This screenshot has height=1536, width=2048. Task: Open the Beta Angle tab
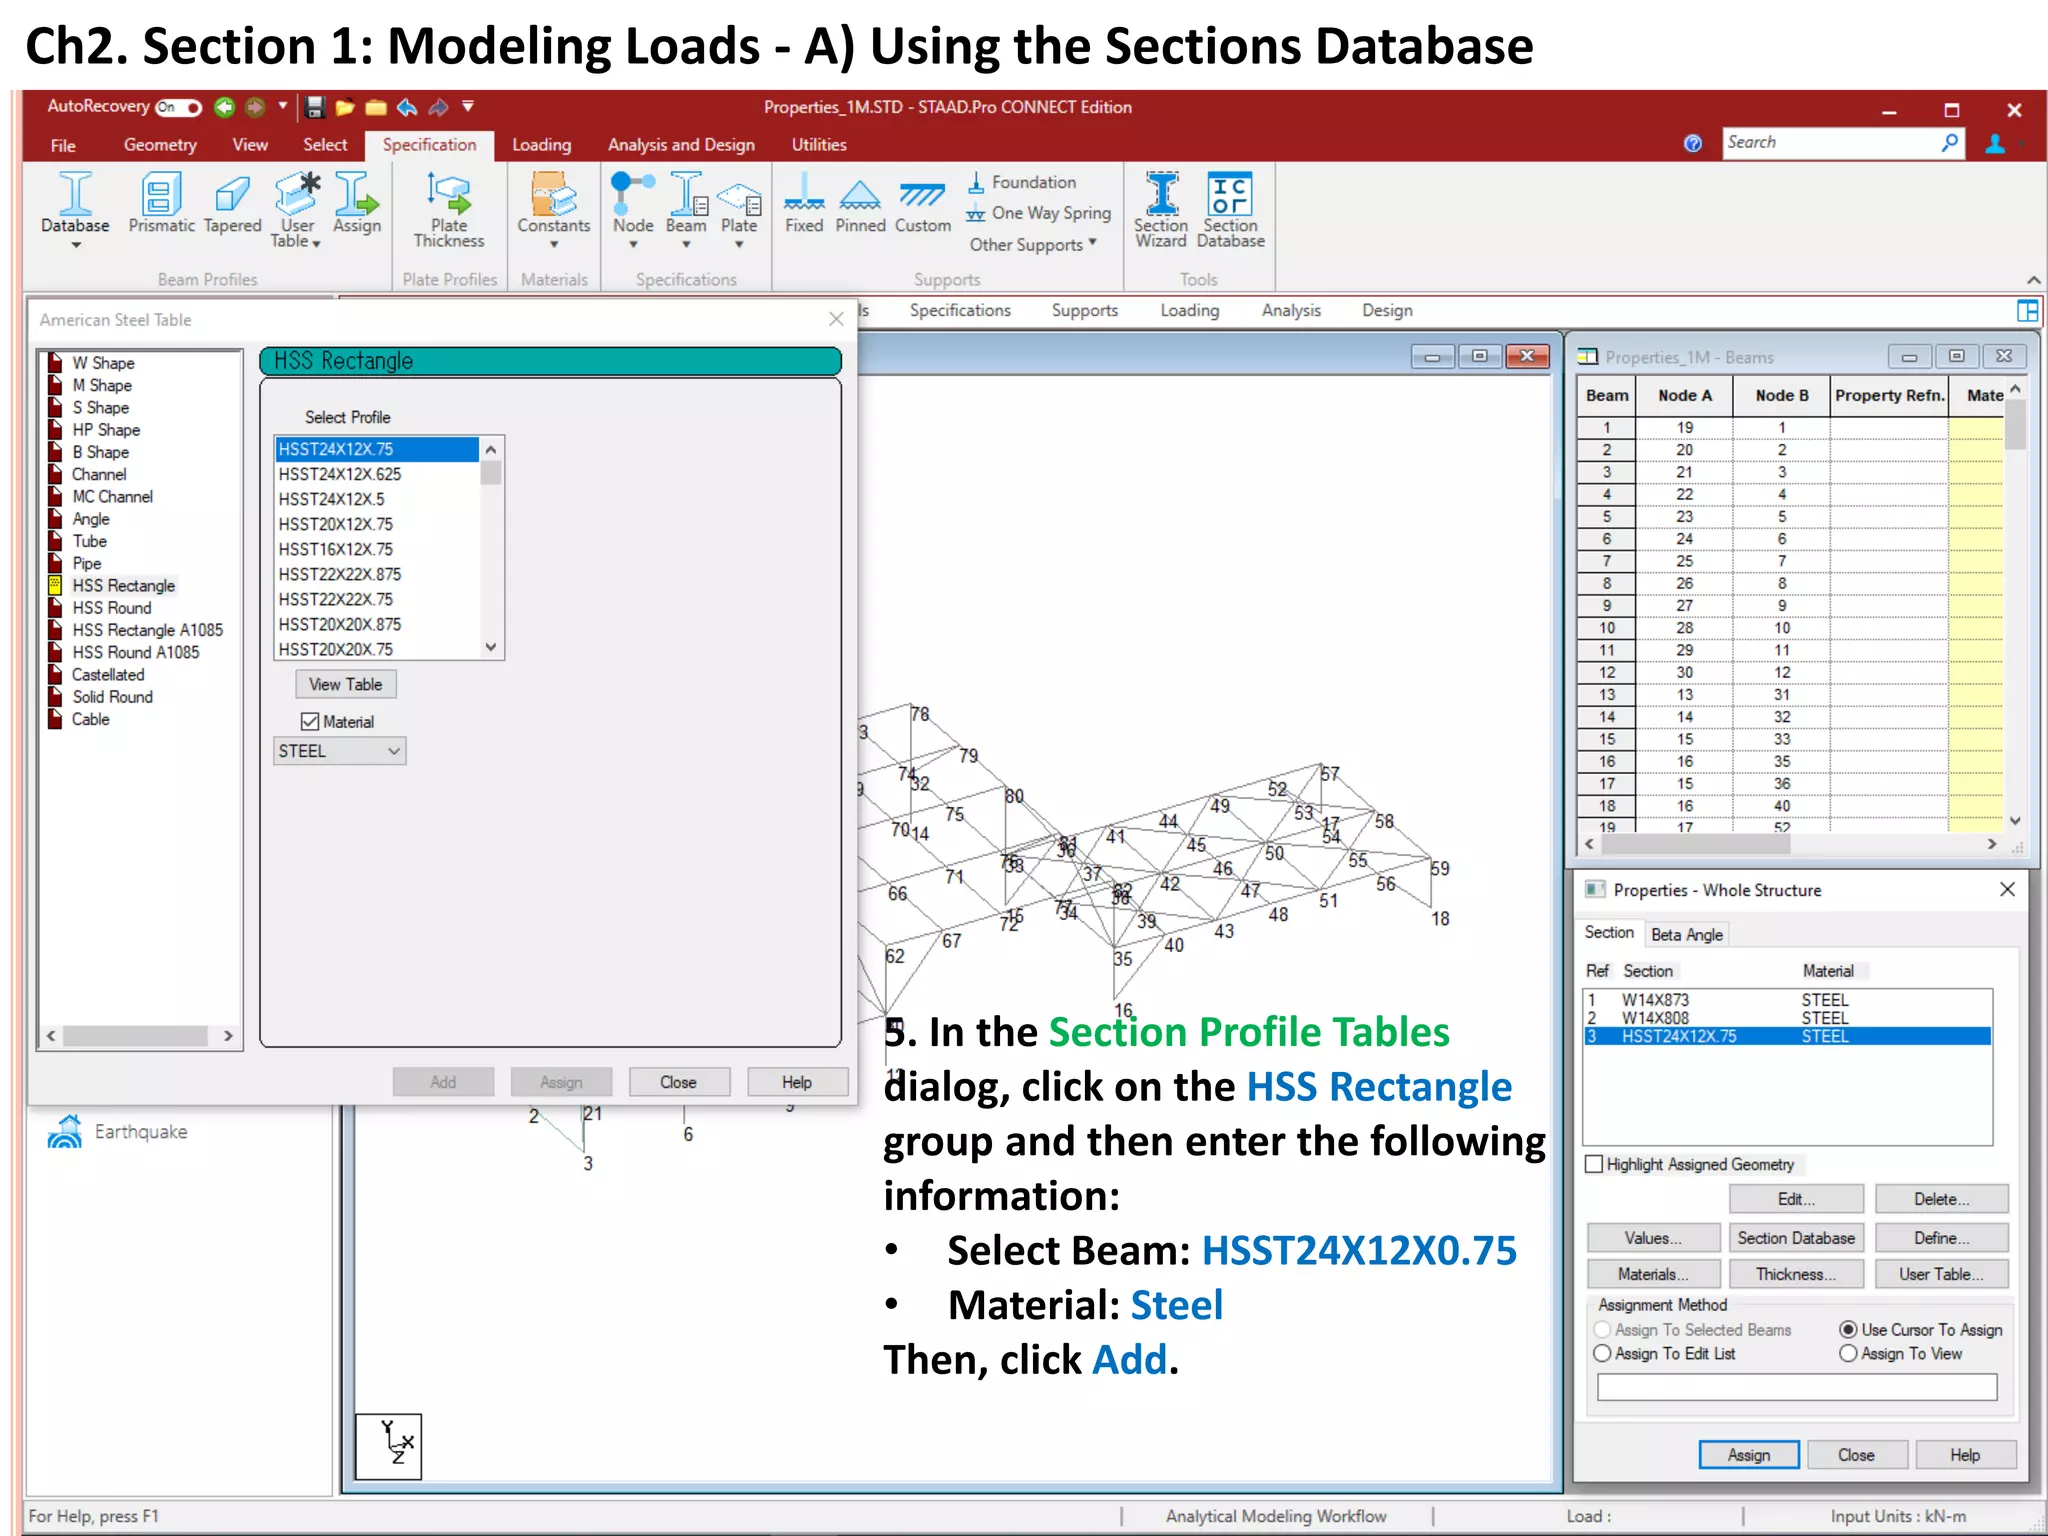(1686, 934)
